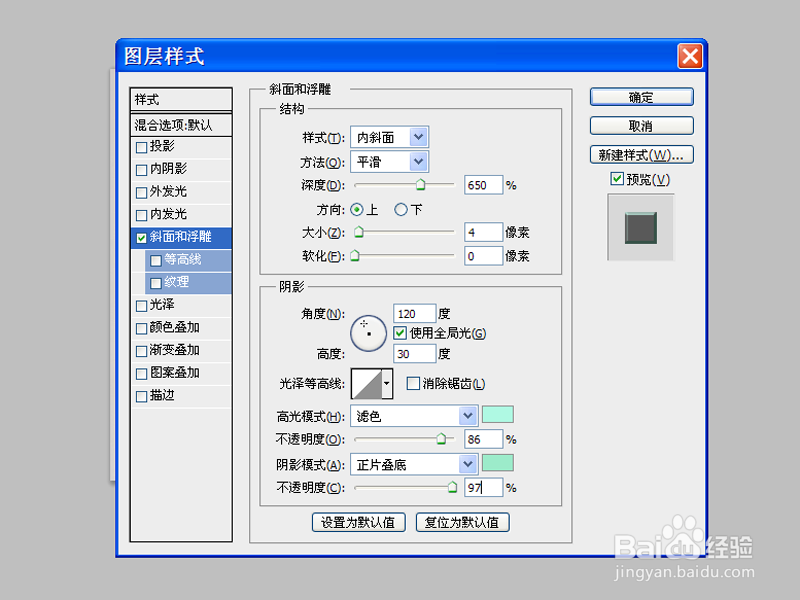Select 样式 header in left list
The width and height of the screenshot is (800, 600).
click(x=181, y=99)
